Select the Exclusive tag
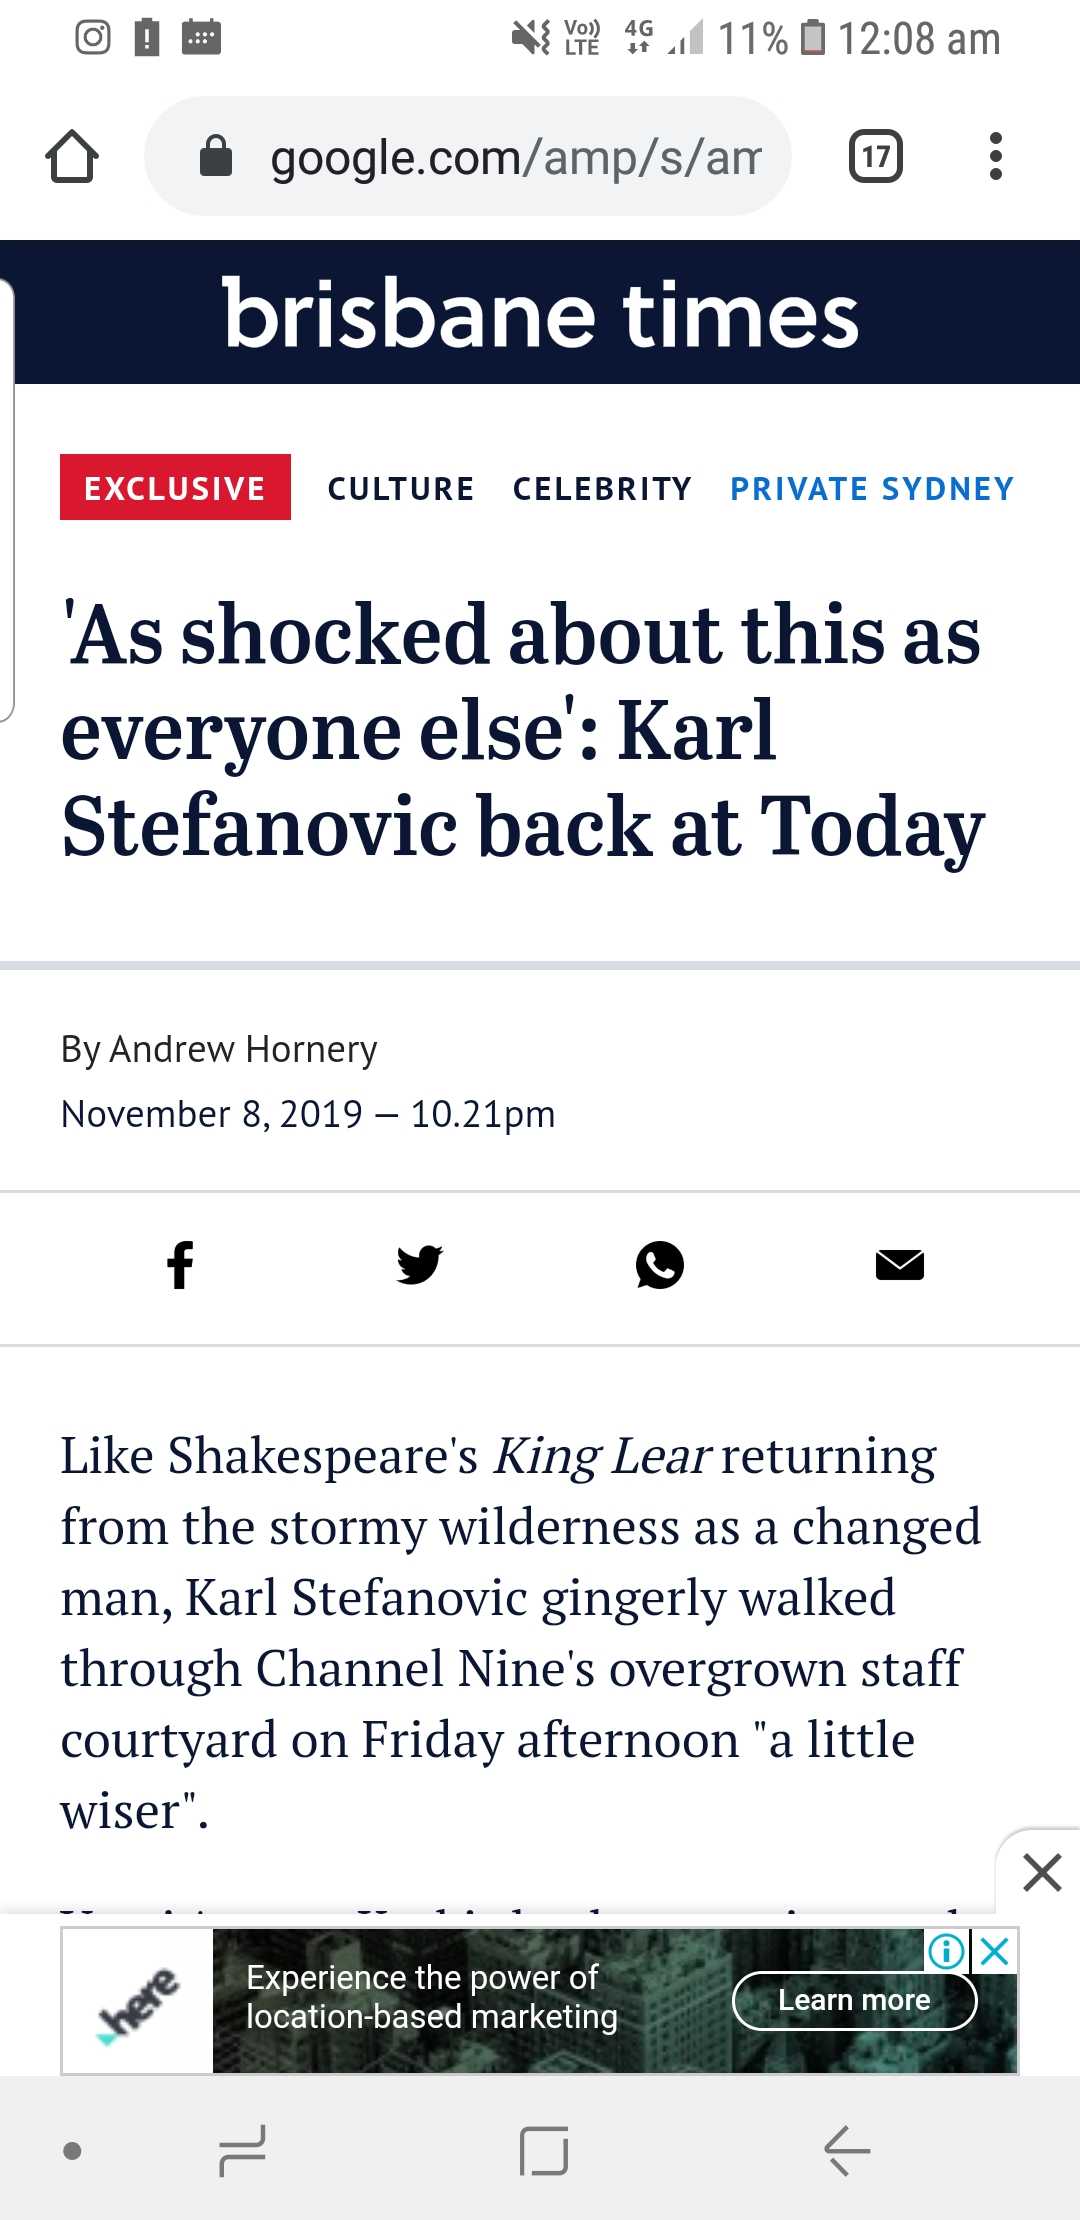The width and height of the screenshot is (1080, 2220). point(175,488)
